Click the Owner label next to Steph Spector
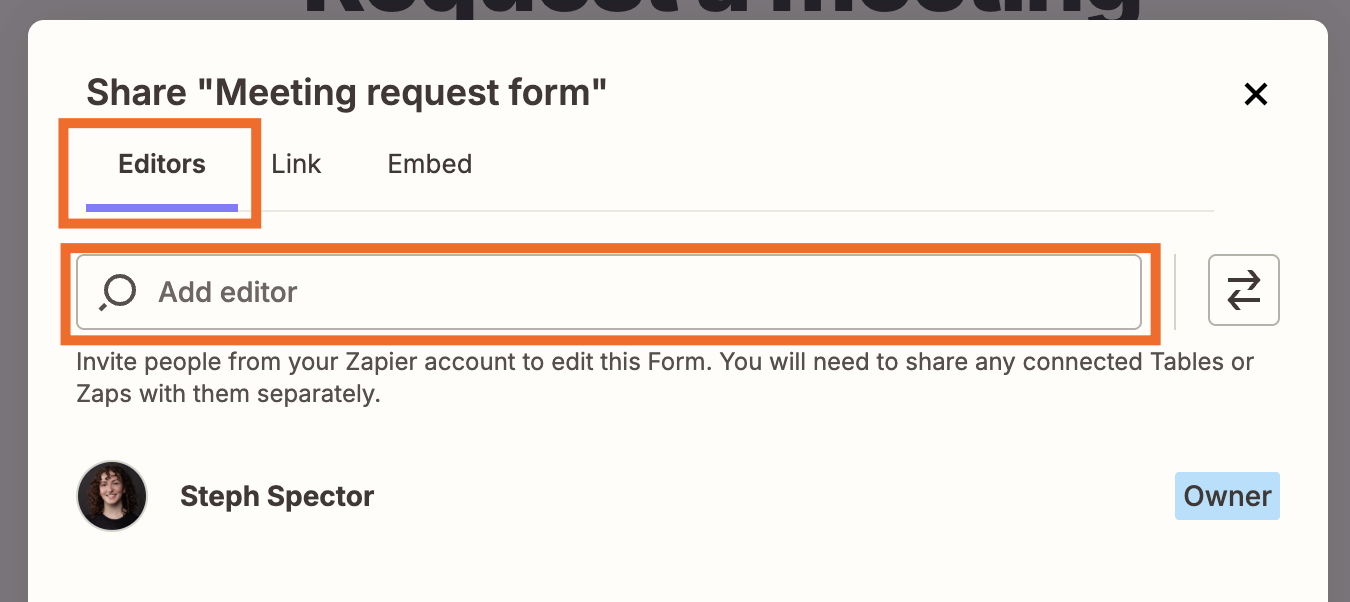 (1227, 495)
